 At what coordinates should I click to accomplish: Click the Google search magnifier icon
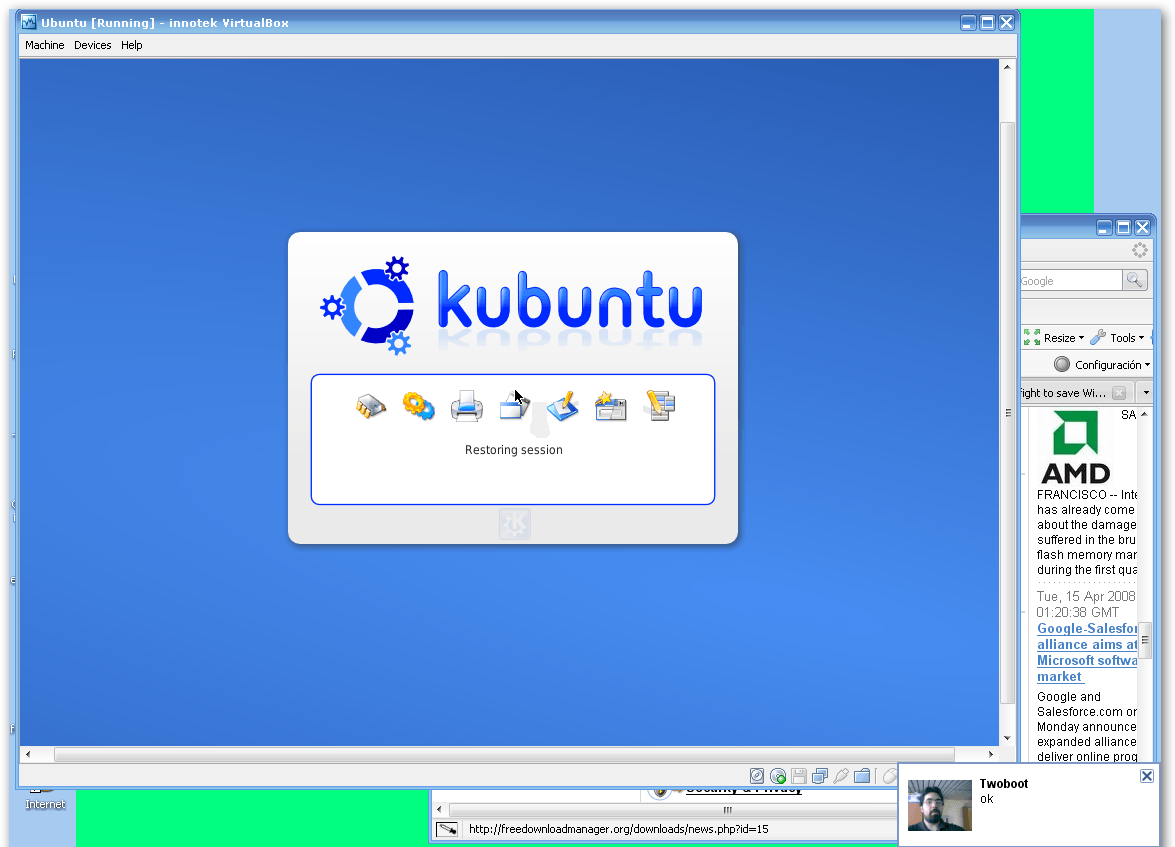(x=1135, y=280)
